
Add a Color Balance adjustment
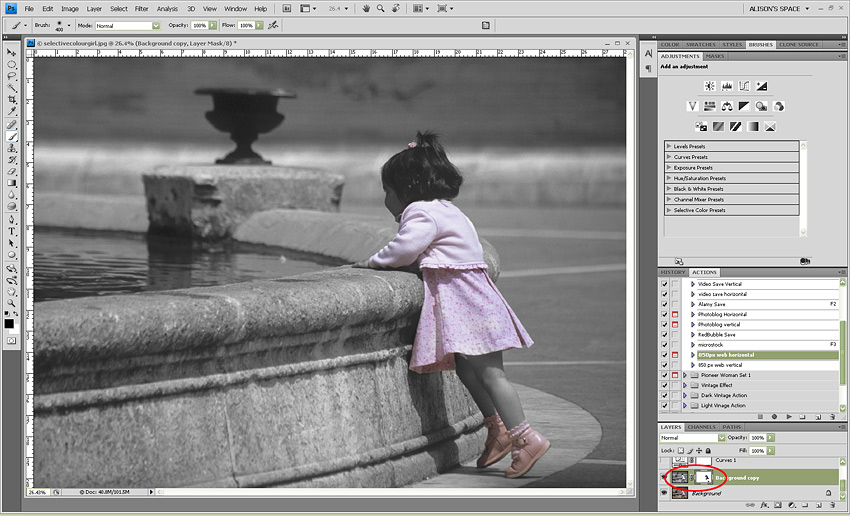click(727, 106)
